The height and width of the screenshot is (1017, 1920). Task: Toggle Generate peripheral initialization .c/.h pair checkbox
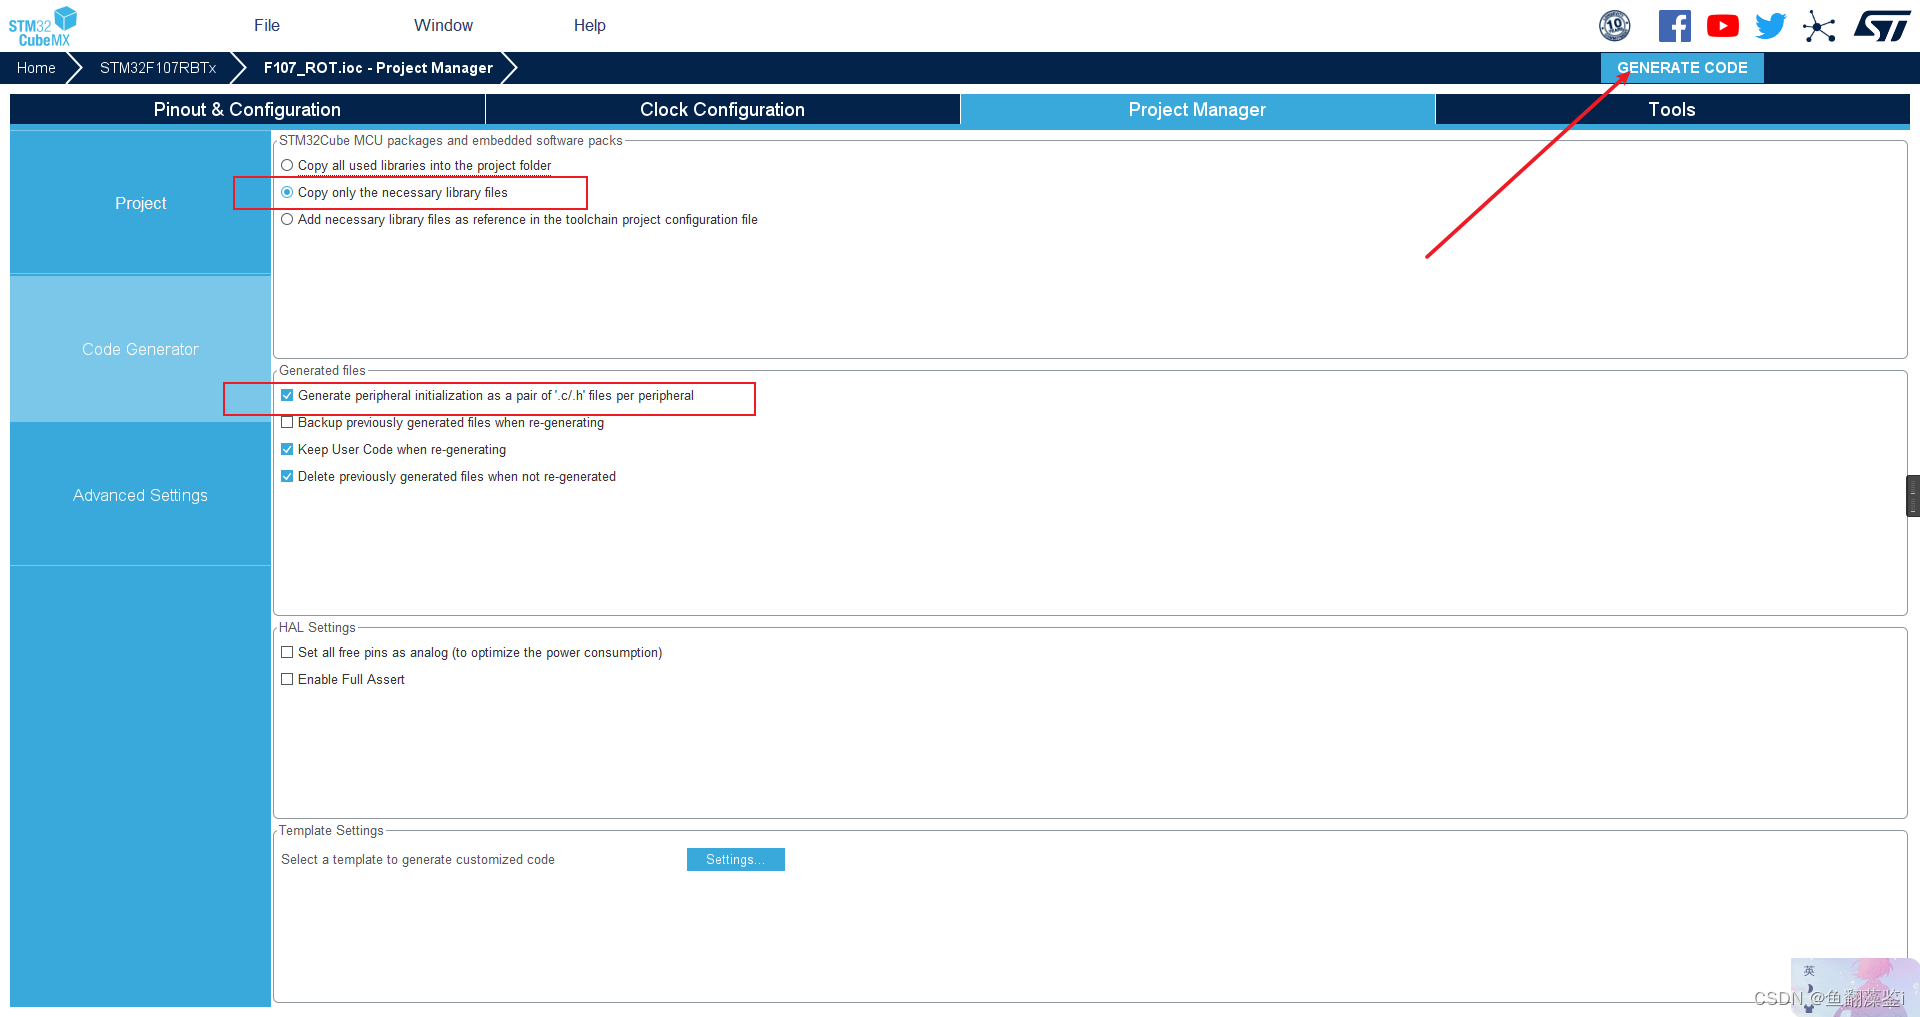tap(287, 396)
